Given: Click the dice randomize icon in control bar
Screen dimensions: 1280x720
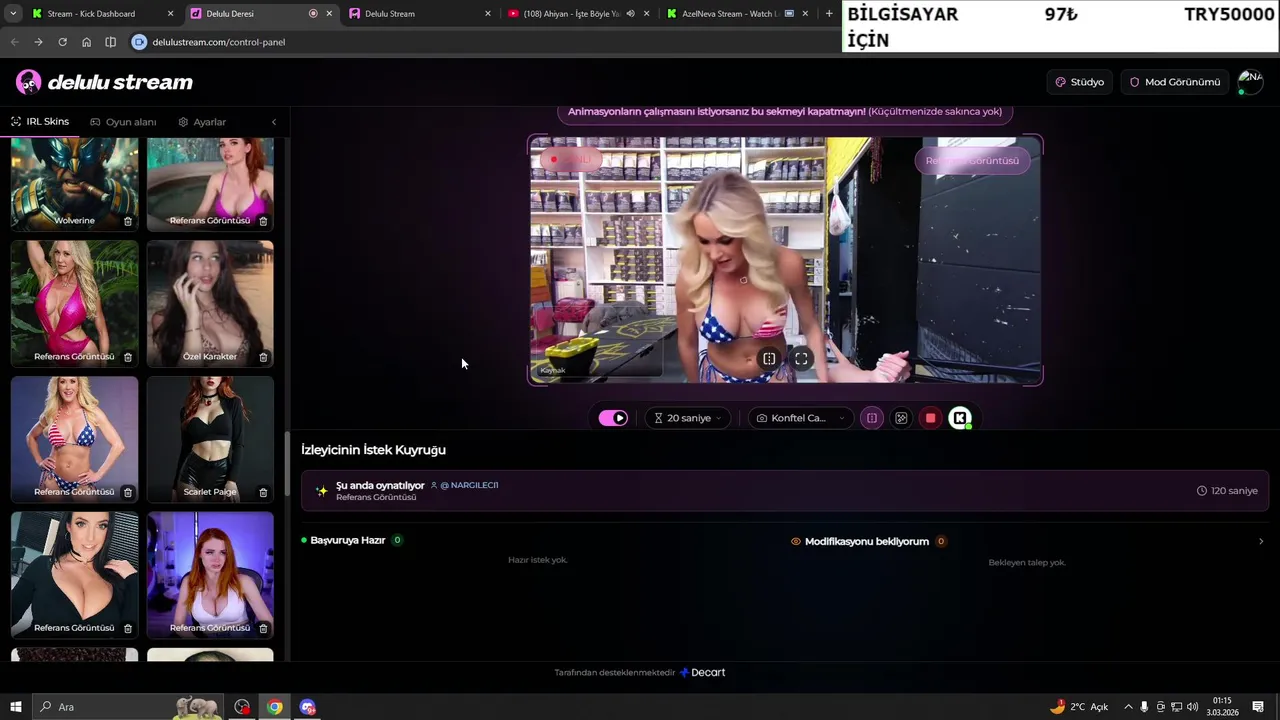Looking at the screenshot, I should coord(901,418).
